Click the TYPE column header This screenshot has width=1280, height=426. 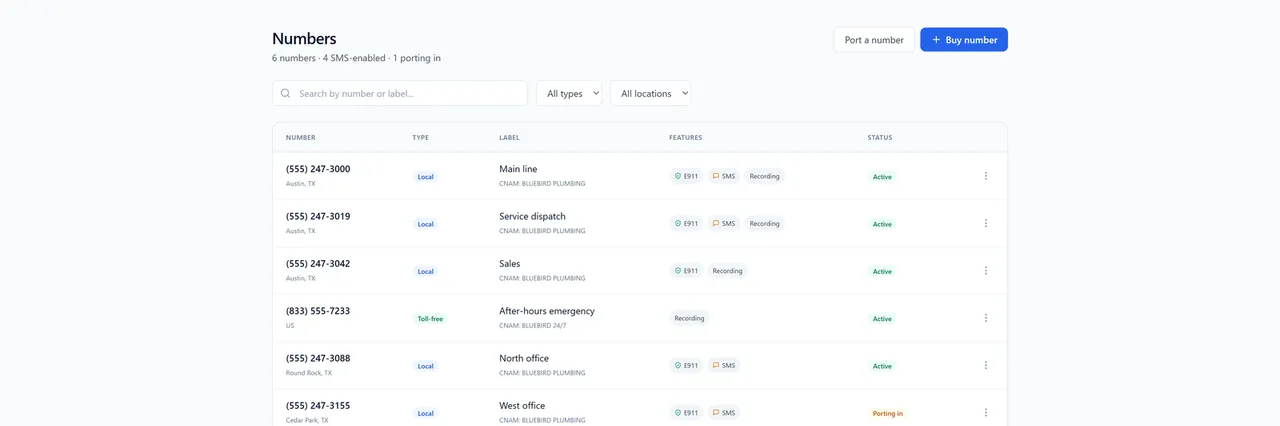(421, 138)
